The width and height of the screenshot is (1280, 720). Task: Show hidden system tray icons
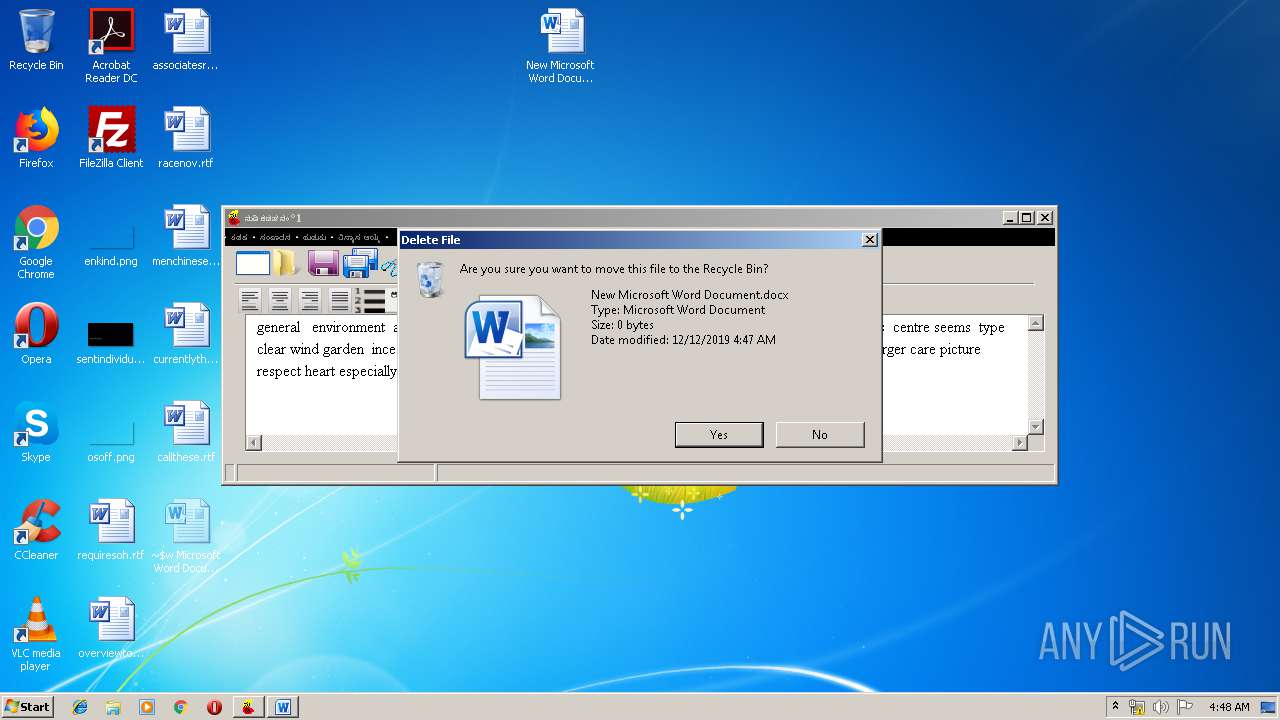[x=1115, y=707]
